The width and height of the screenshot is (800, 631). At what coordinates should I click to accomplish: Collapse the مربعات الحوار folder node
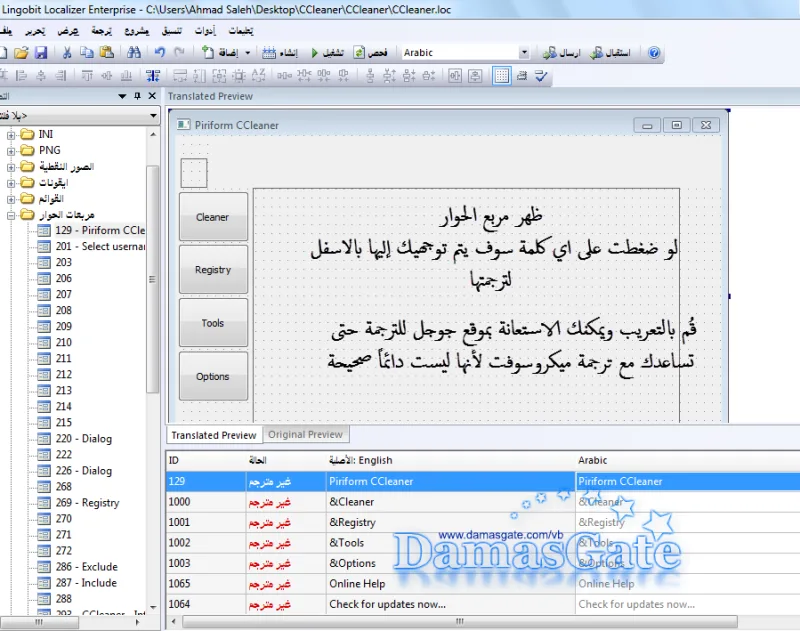pos(11,215)
